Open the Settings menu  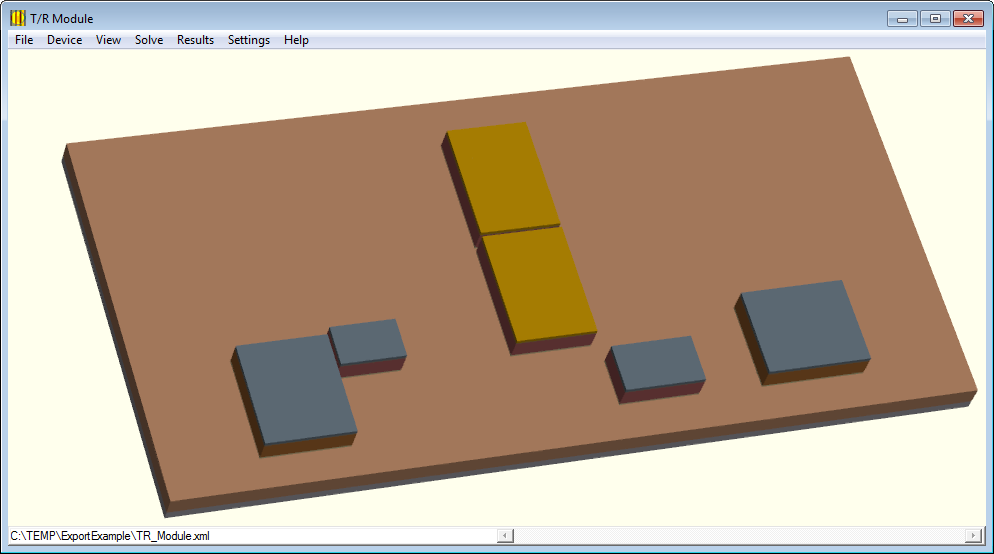(248, 40)
